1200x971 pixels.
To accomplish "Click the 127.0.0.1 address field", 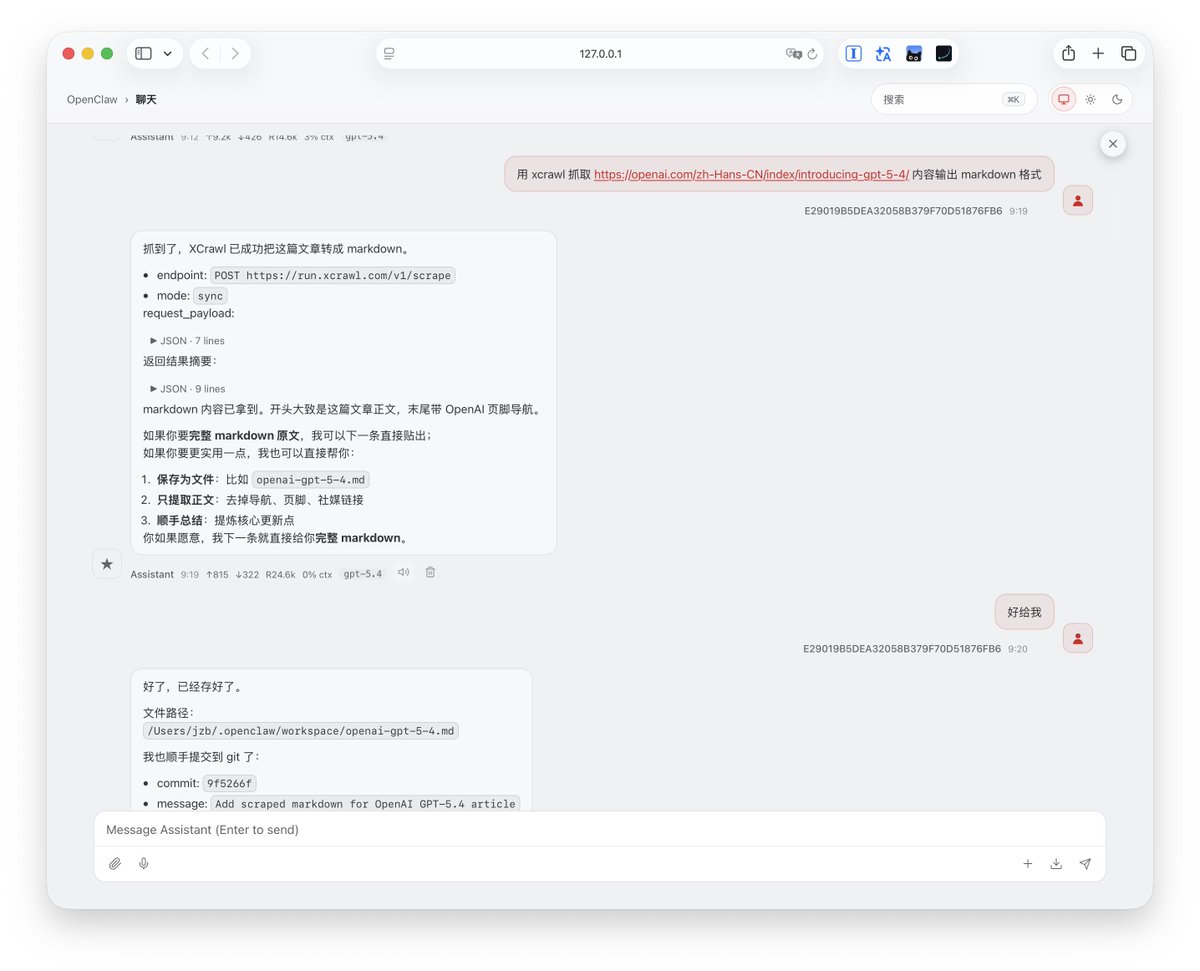I will (x=600, y=54).
